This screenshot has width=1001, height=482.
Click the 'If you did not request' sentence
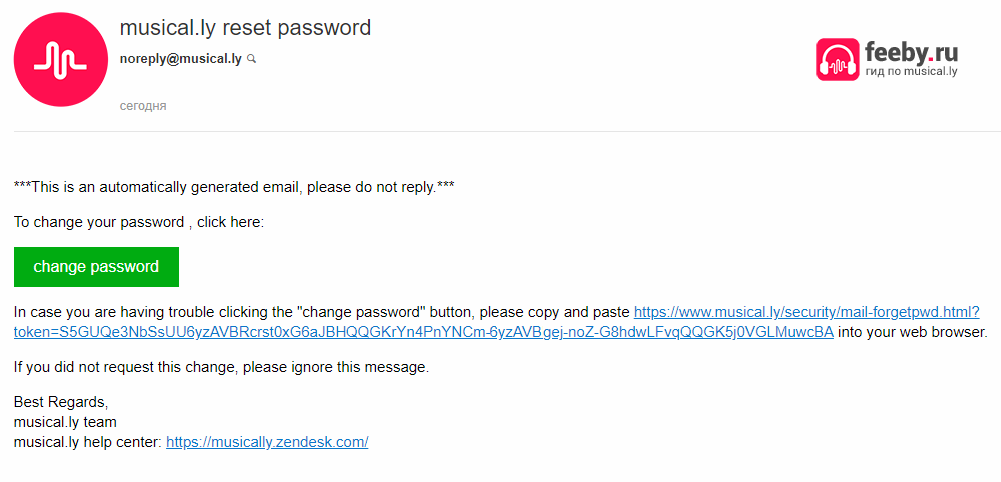pyautogui.click(x=221, y=367)
